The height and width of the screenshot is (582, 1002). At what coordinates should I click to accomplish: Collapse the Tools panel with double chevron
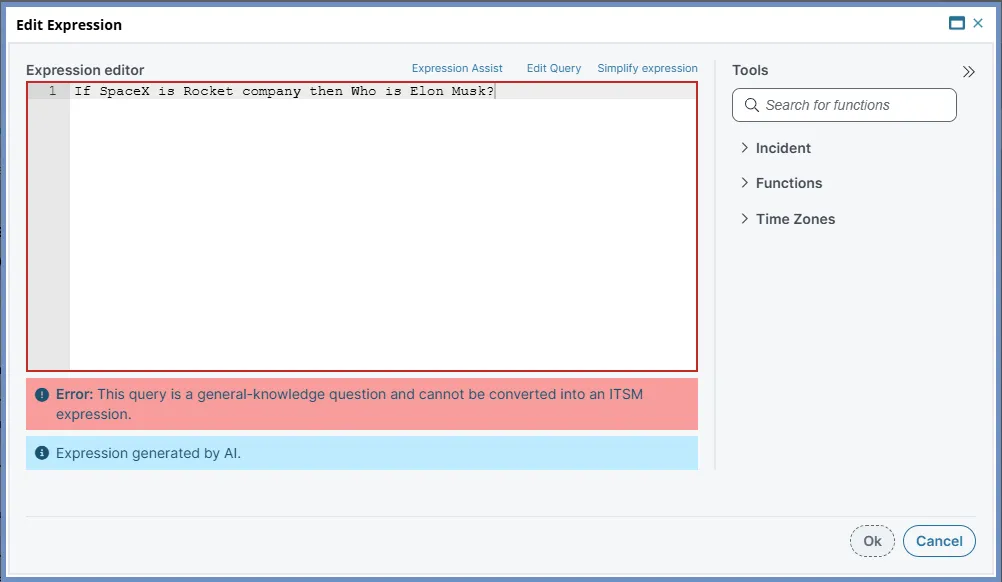[969, 72]
